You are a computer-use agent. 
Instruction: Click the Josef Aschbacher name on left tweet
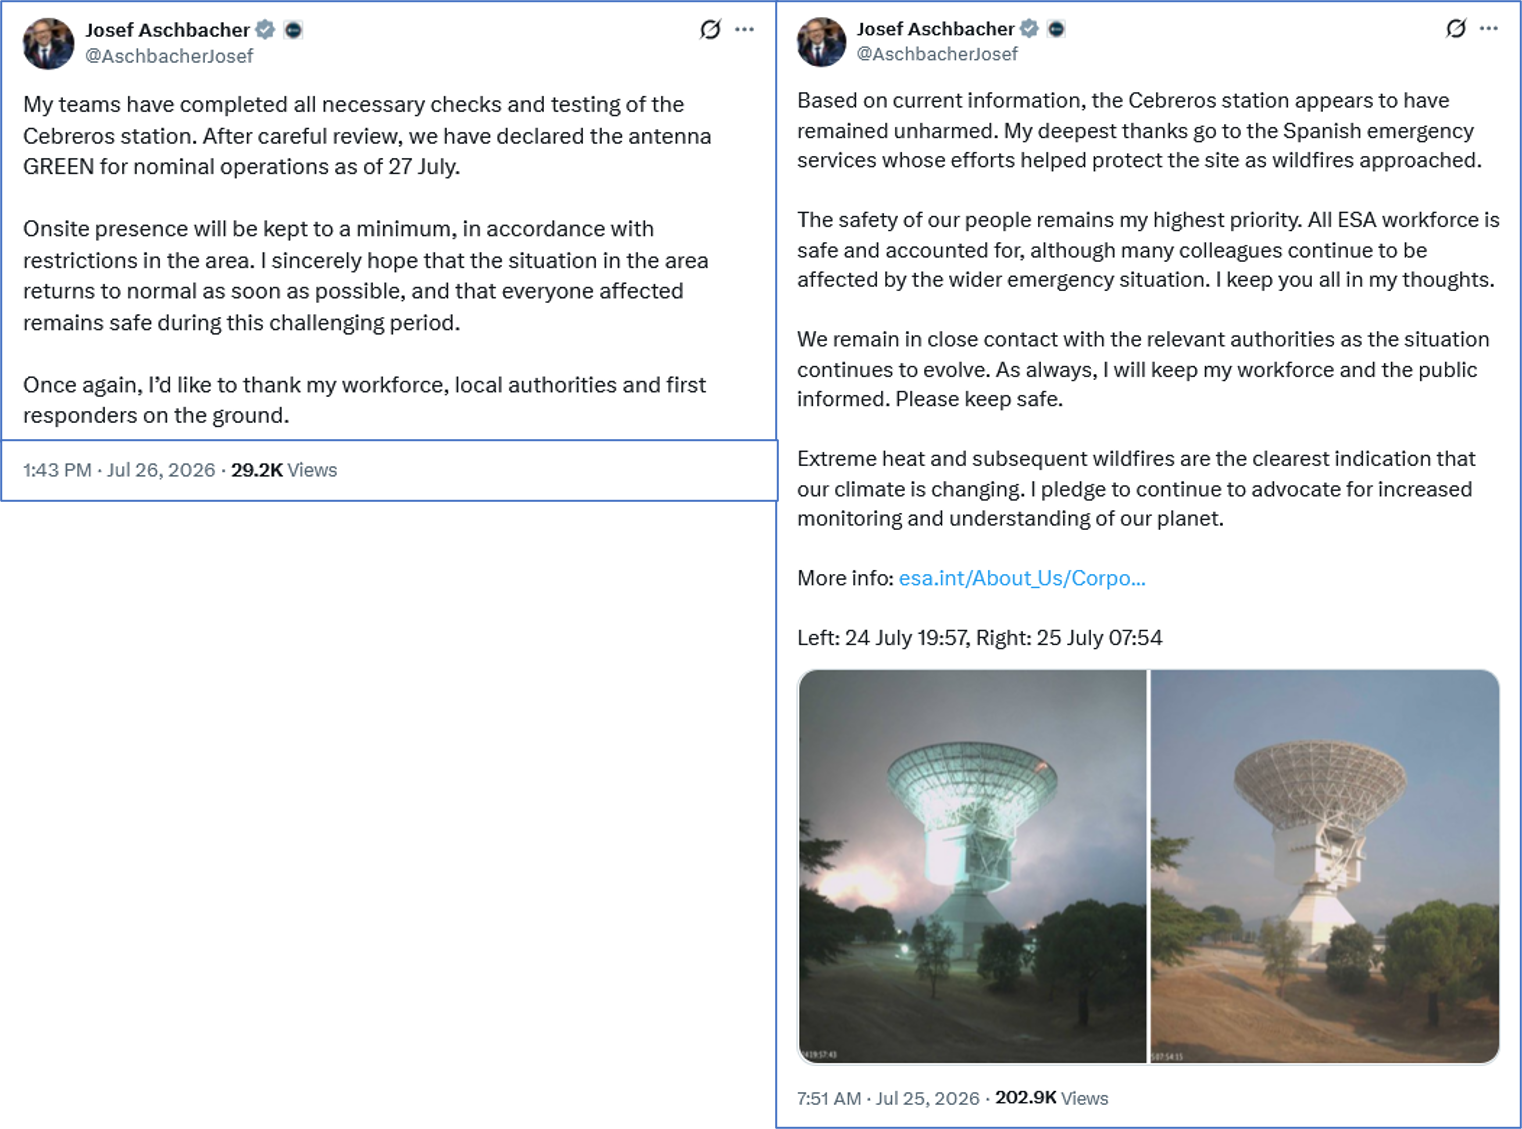[167, 30]
